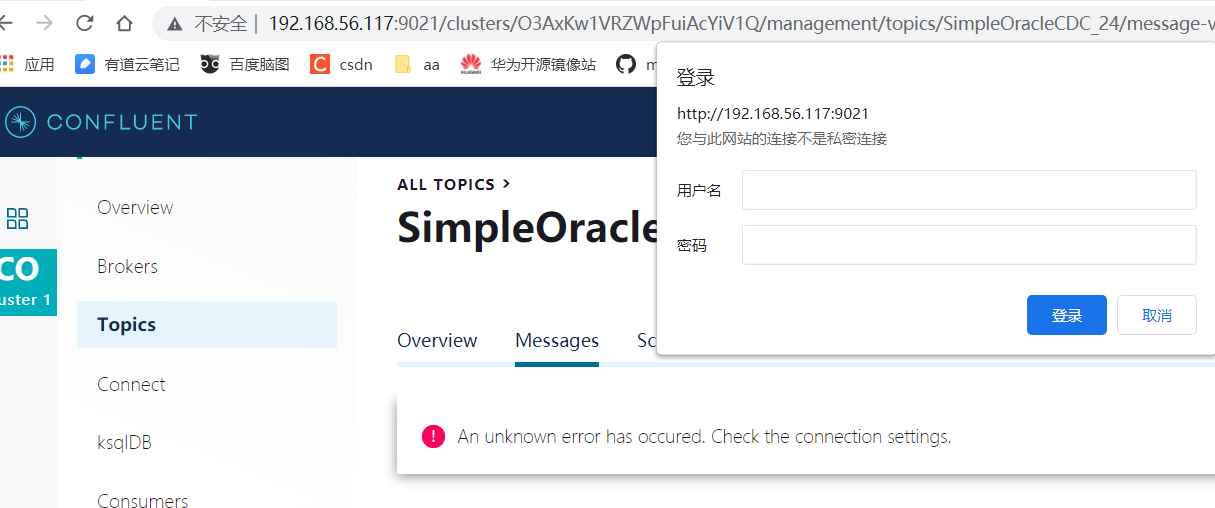Open the csdn bookmark
The image size is (1215, 508).
(341, 64)
